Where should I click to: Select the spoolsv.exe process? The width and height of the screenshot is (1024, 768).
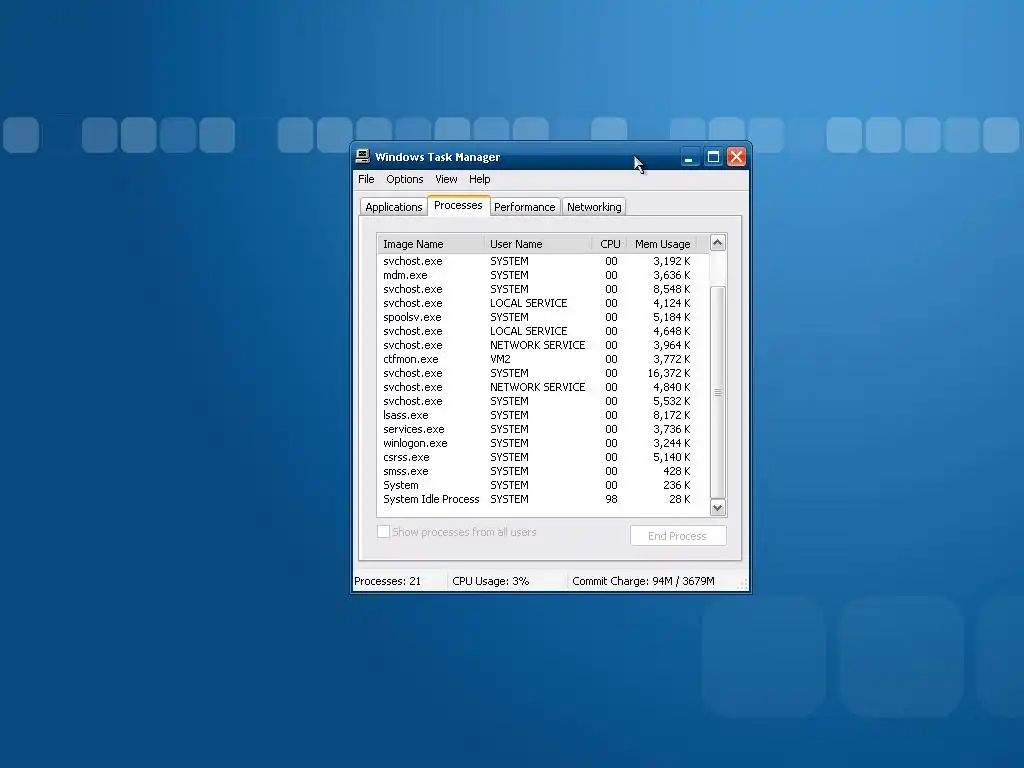(543, 317)
